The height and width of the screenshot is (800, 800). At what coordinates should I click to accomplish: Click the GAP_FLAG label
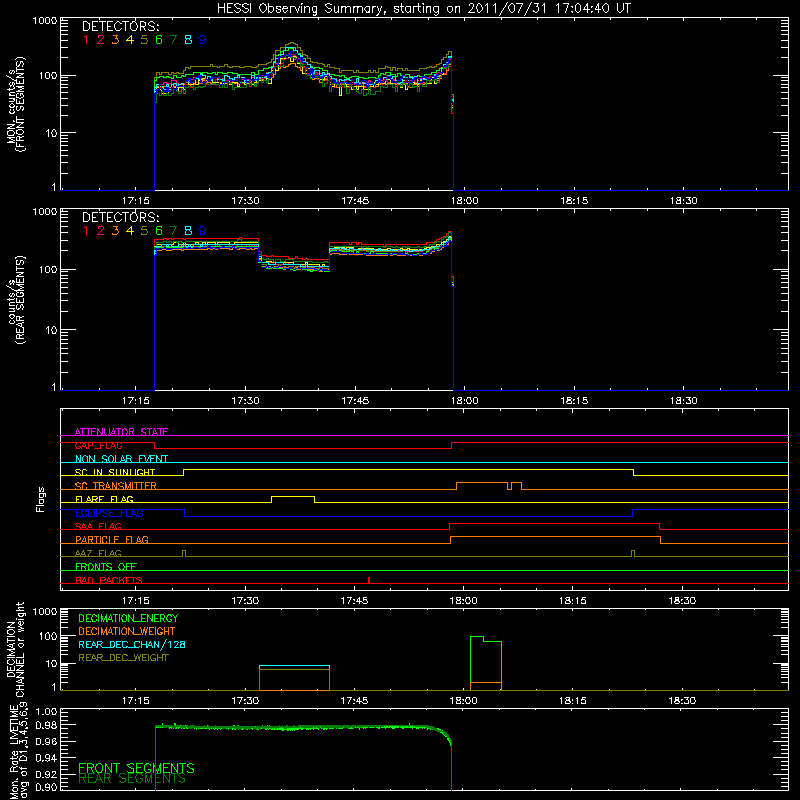click(98, 445)
